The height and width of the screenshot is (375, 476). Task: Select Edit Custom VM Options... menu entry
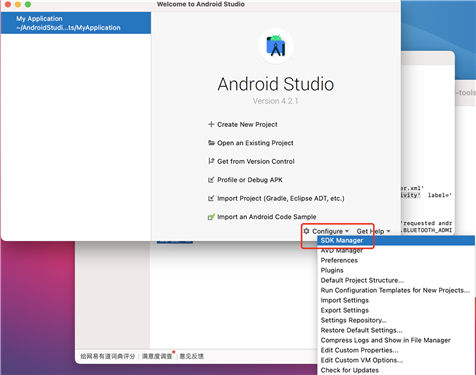point(396,360)
